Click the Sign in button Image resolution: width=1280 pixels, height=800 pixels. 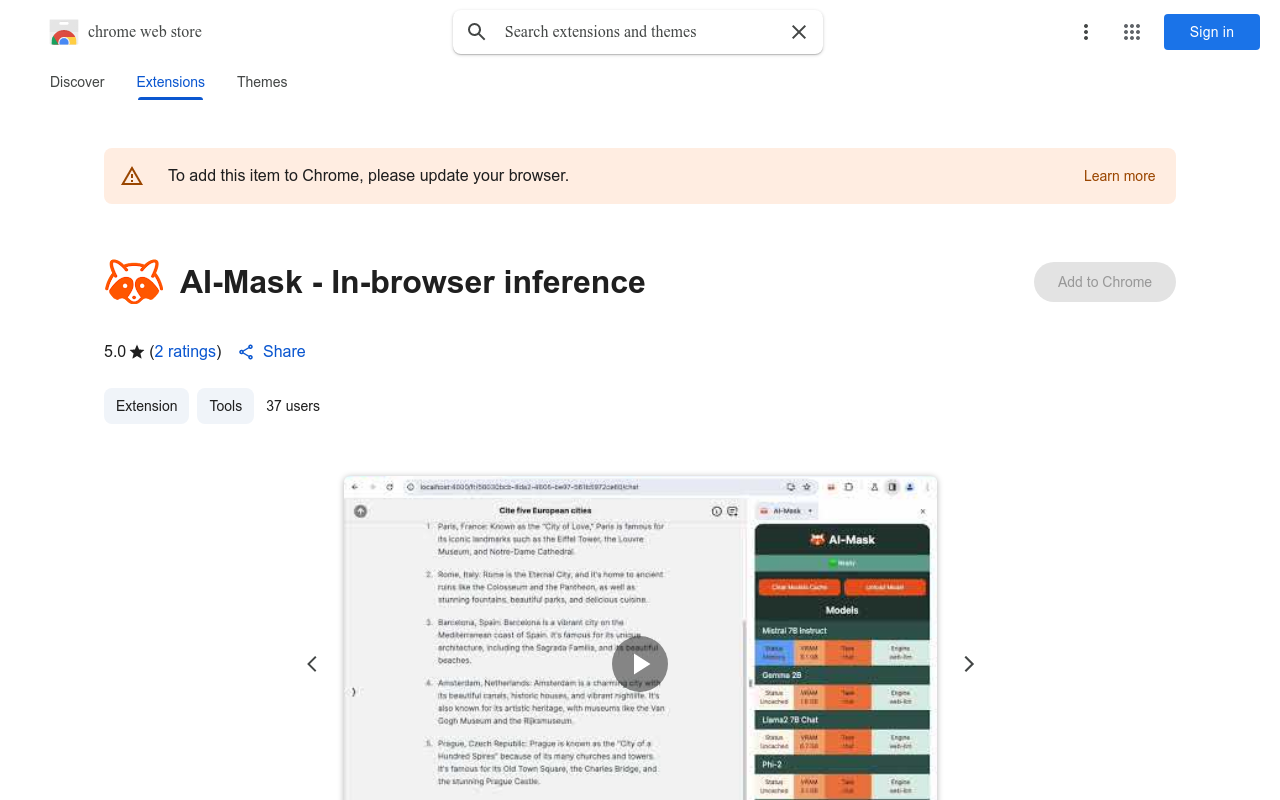[x=1212, y=32]
